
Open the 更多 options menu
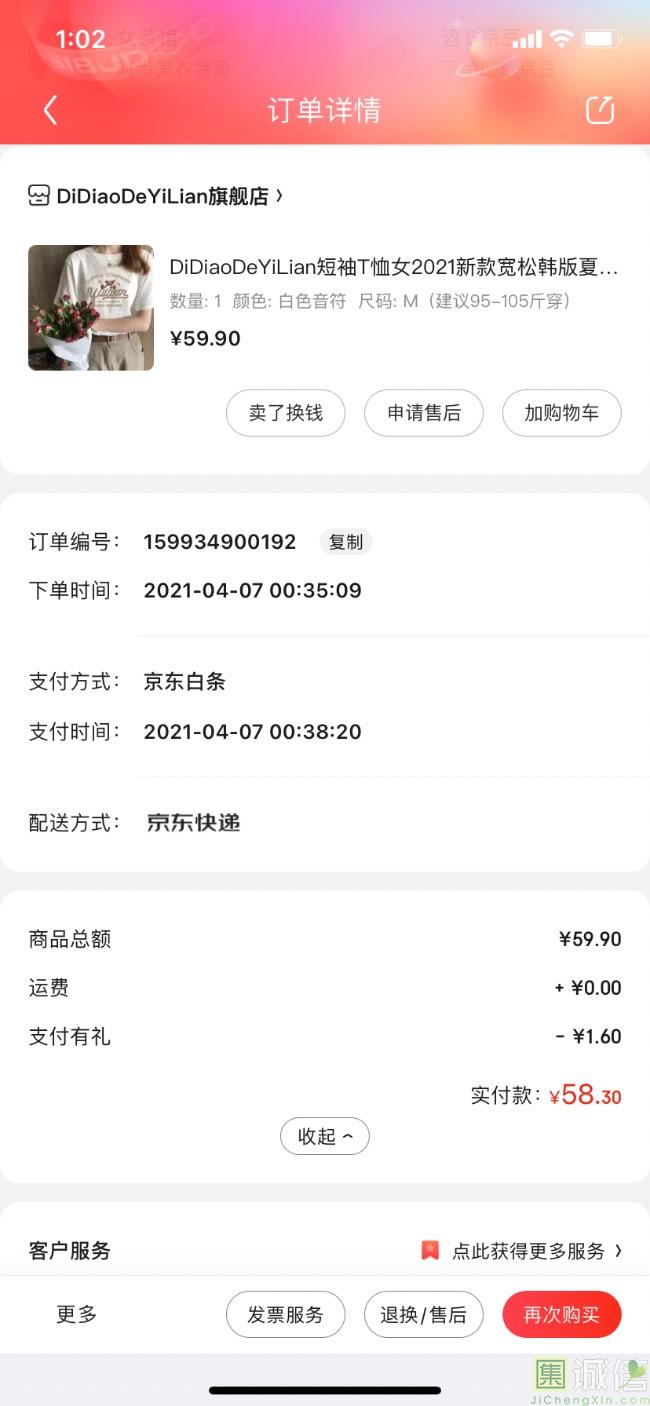click(76, 1314)
